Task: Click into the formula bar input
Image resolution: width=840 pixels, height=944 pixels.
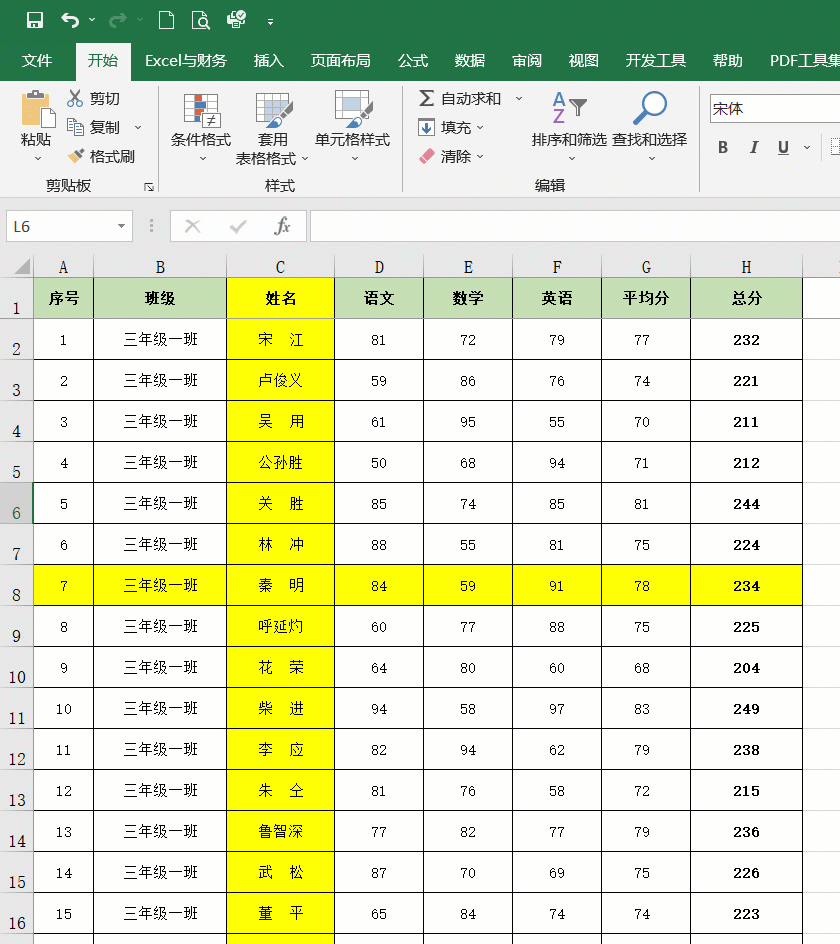Action: click(574, 226)
